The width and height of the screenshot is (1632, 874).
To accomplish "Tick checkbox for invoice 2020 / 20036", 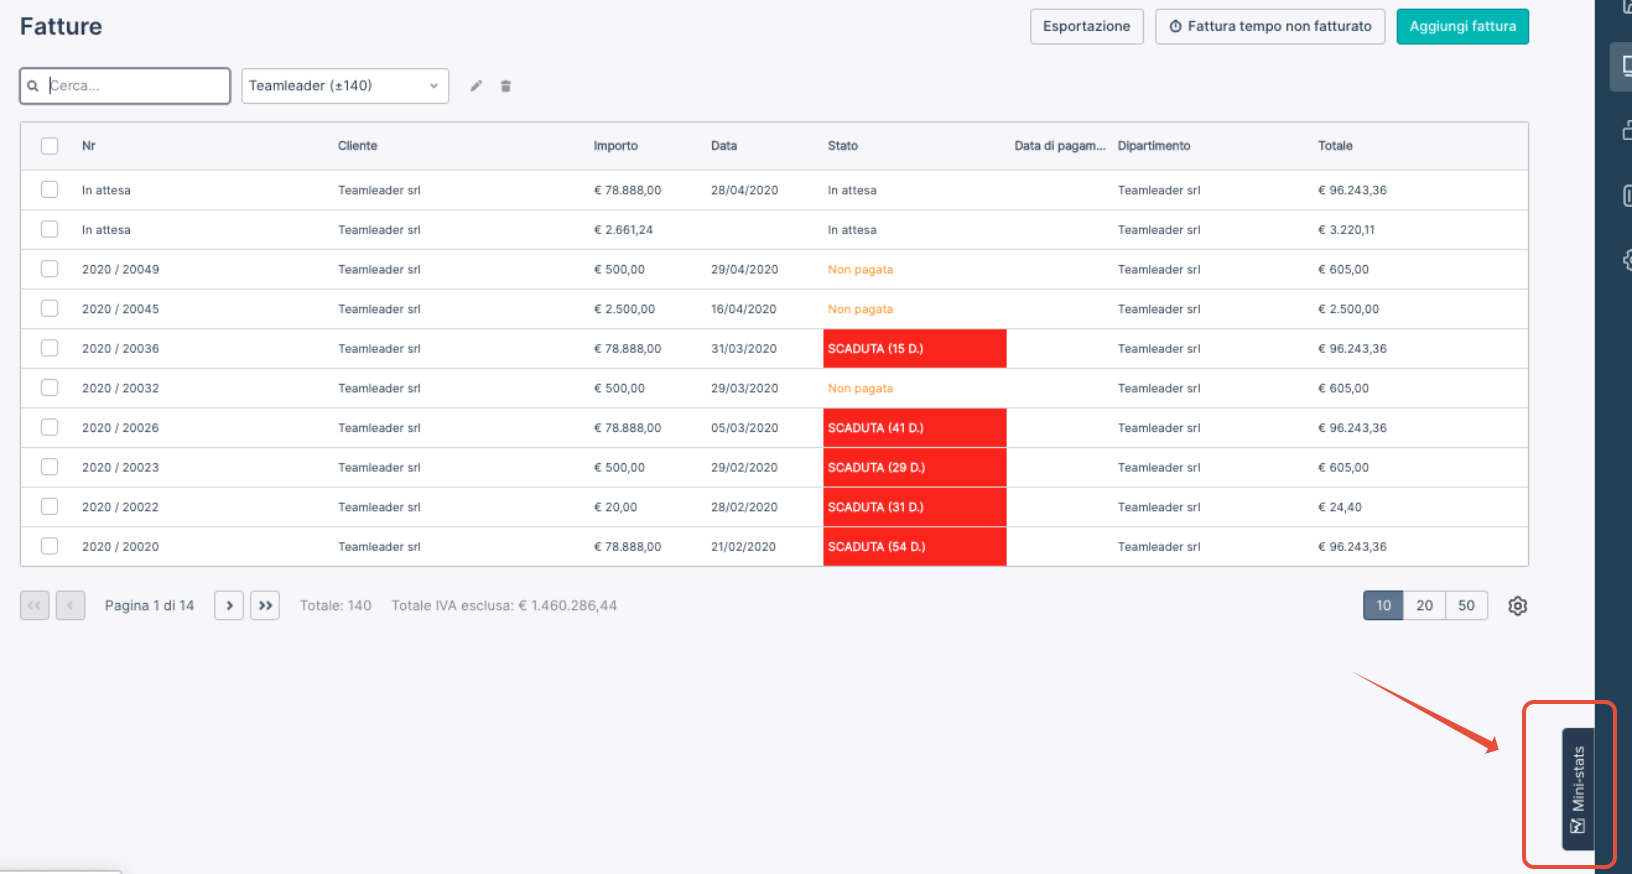I will tap(49, 348).
